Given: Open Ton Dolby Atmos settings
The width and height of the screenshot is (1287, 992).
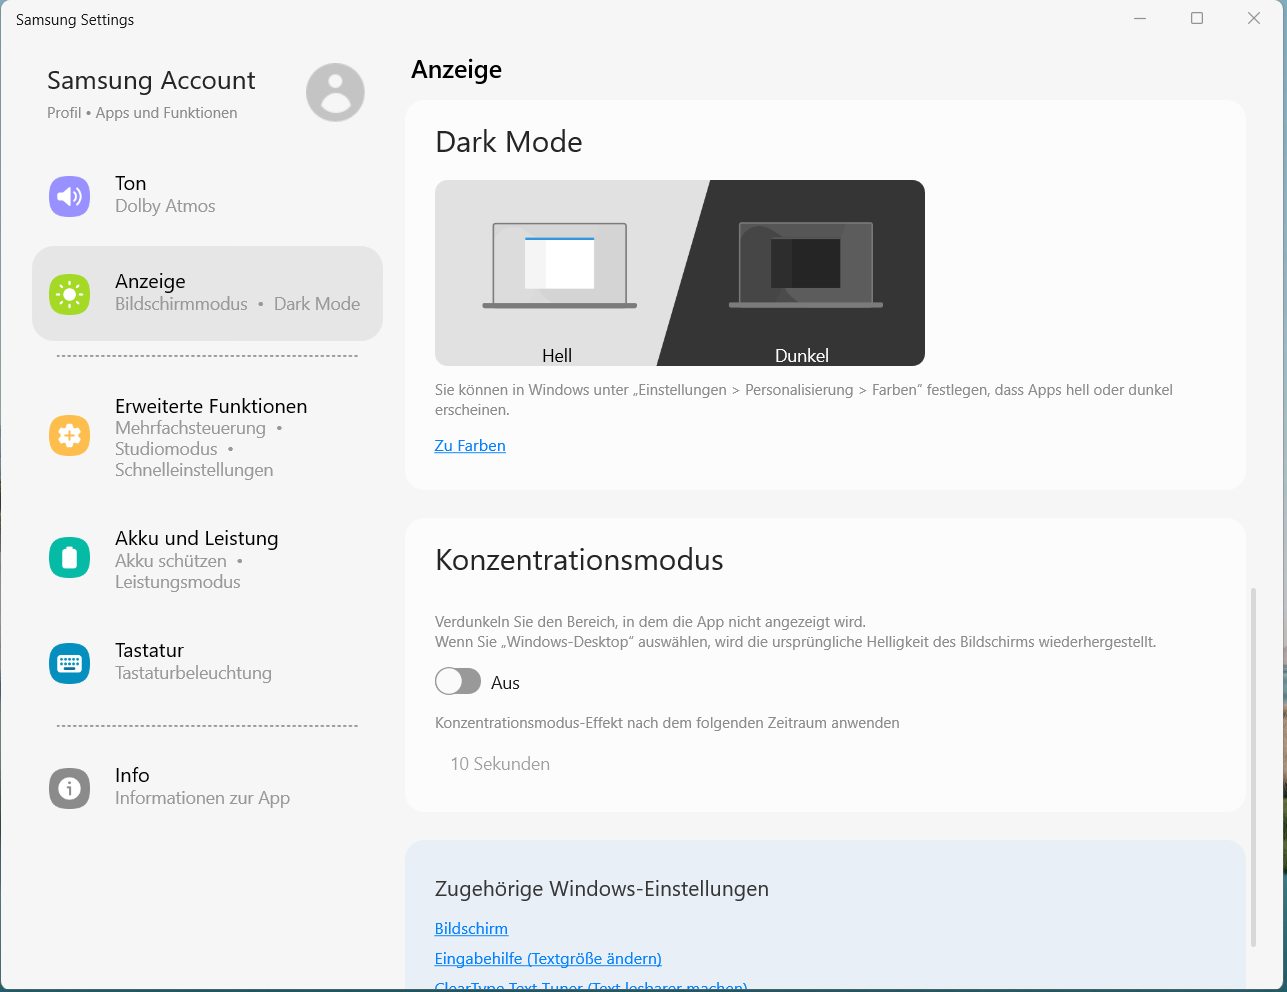Looking at the screenshot, I should 207,195.
